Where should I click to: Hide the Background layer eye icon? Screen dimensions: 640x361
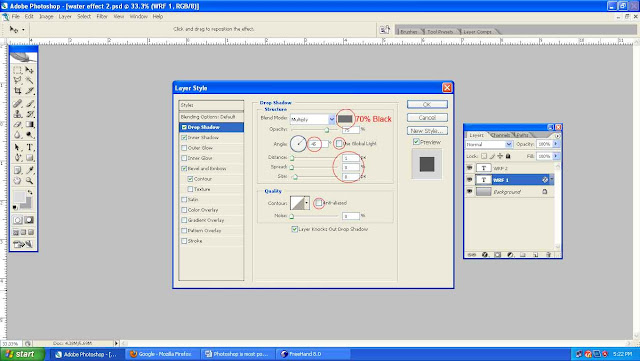(x=469, y=192)
